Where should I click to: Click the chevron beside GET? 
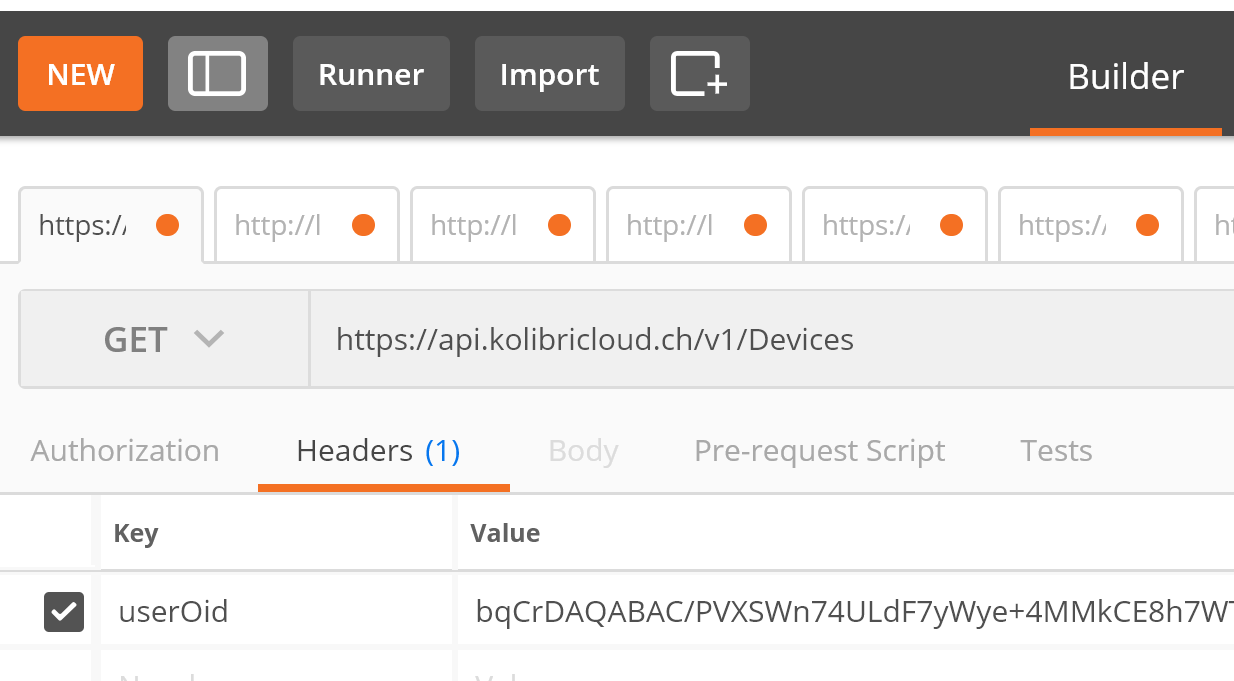[208, 339]
